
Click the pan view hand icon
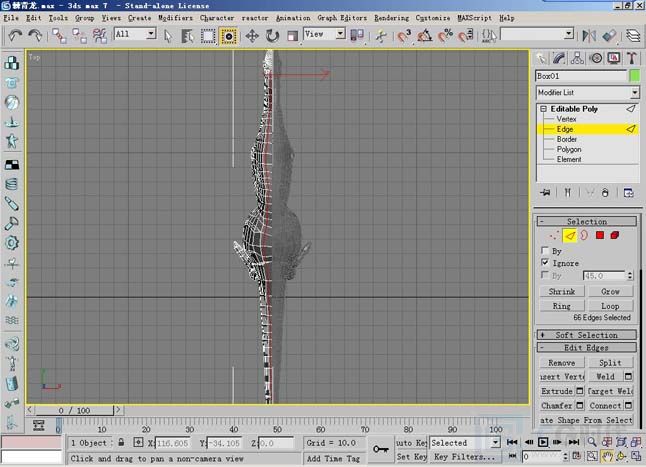[x=606, y=456]
